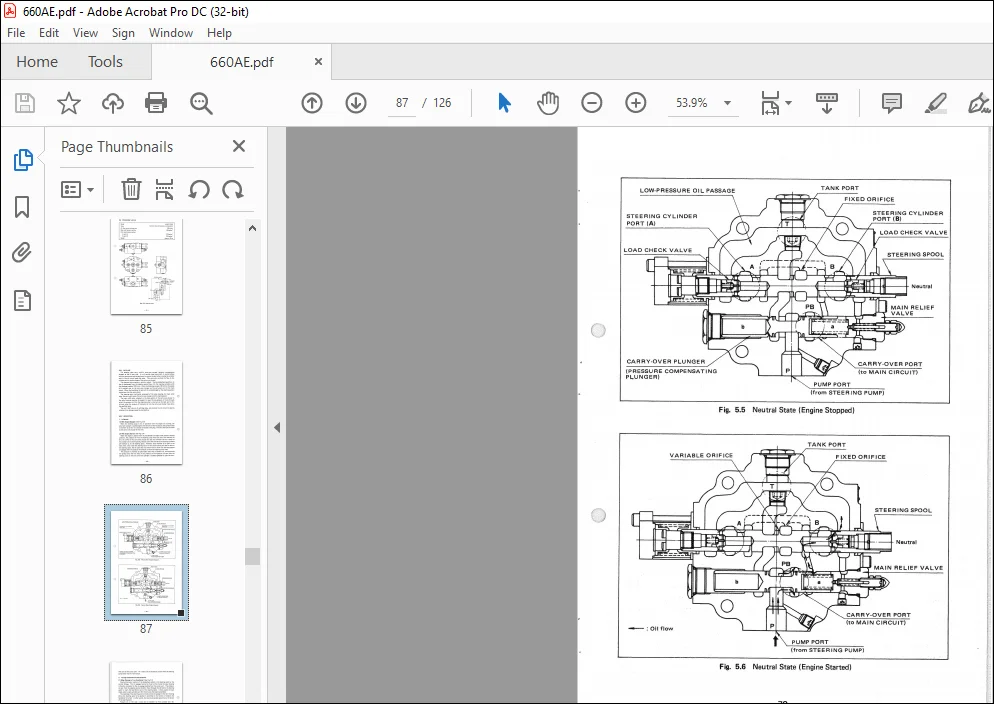Add a comment with speech bubble icon
Image resolution: width=994 pixels, height=704 pixels.
[x=892, y=103]
